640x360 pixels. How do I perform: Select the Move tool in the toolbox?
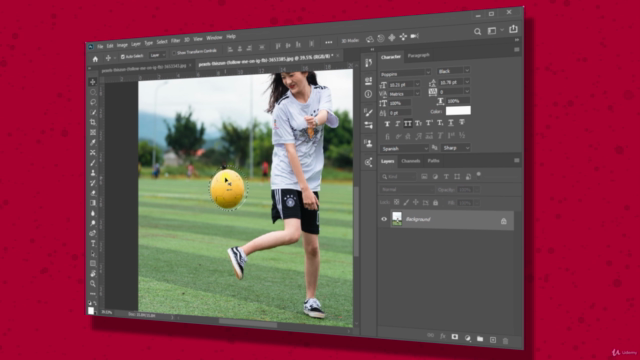point(93,82)
